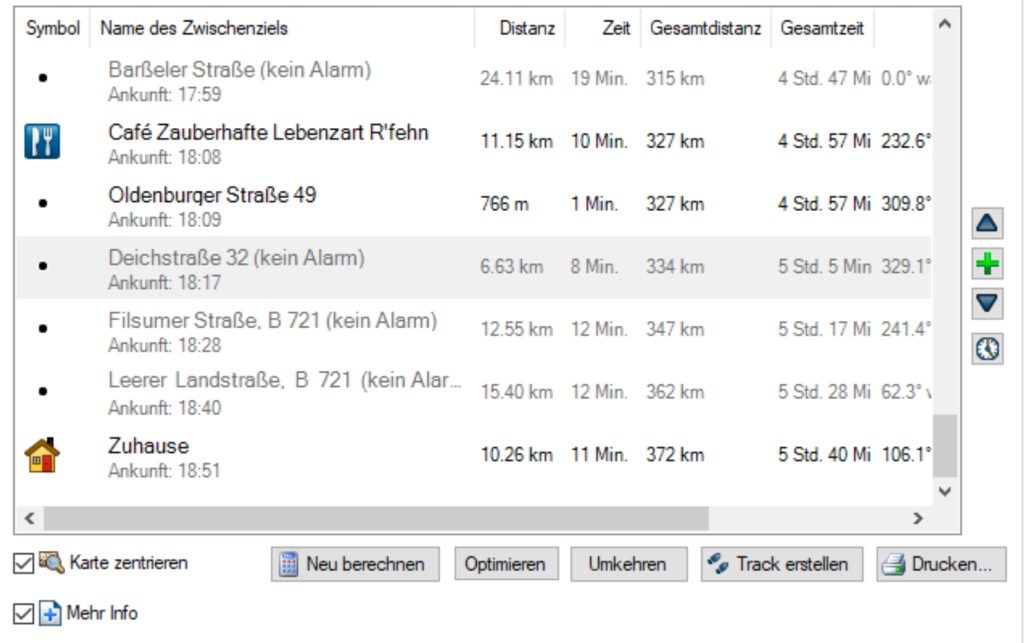This screenshot has height=643, width=1024.
Task: Reverse the route with Umkehren
Action: point(629,564)
